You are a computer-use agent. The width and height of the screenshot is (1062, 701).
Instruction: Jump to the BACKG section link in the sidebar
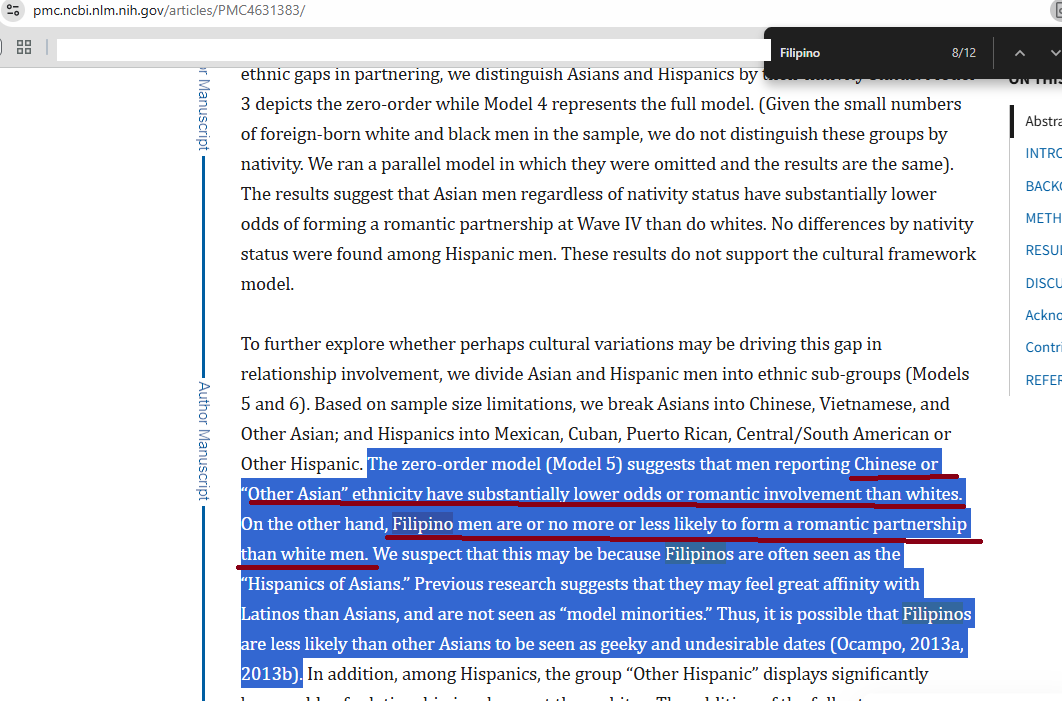tap(1043, 186)
